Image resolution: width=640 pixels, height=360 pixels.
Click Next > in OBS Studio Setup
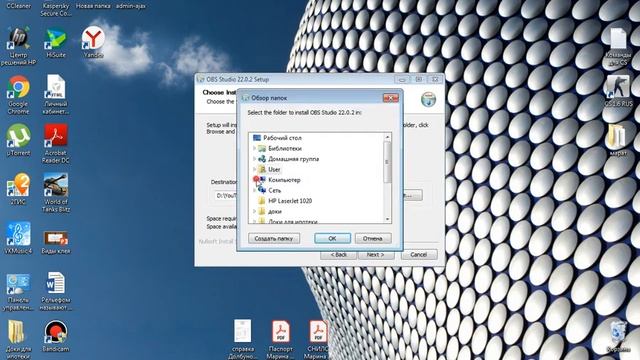click(376, 255)
